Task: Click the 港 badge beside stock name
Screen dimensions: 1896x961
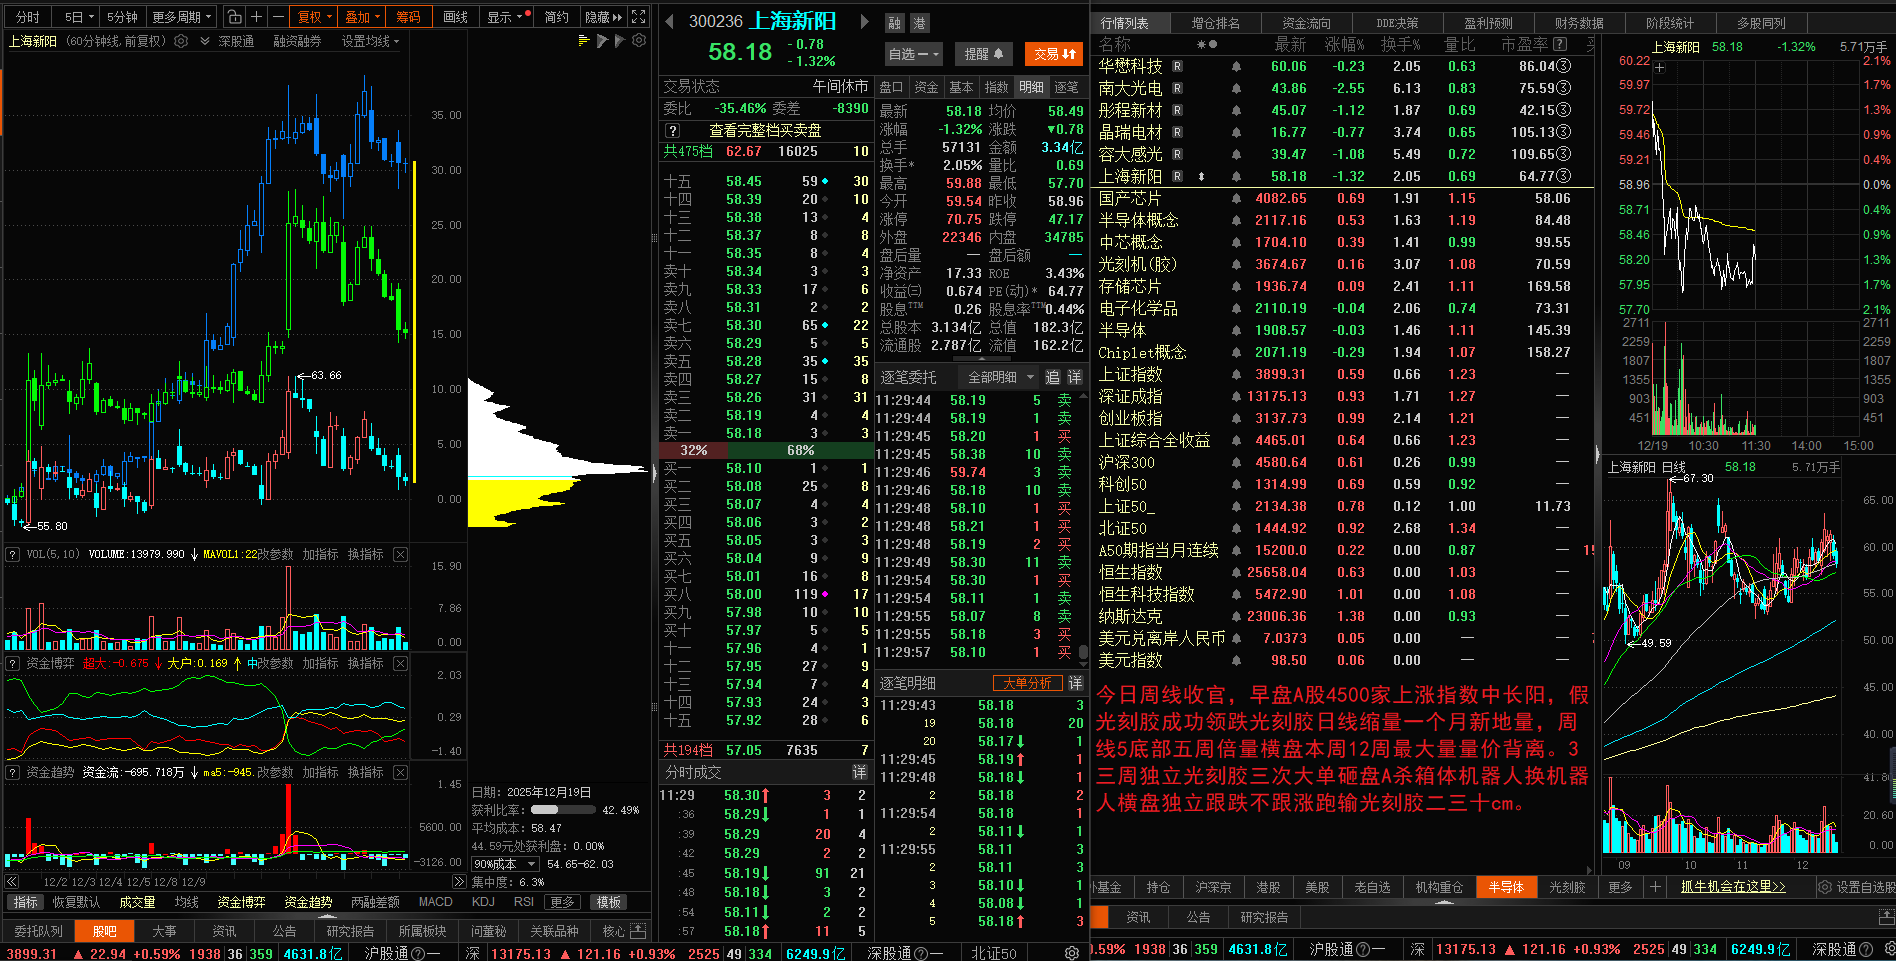Action: [919, 22]
